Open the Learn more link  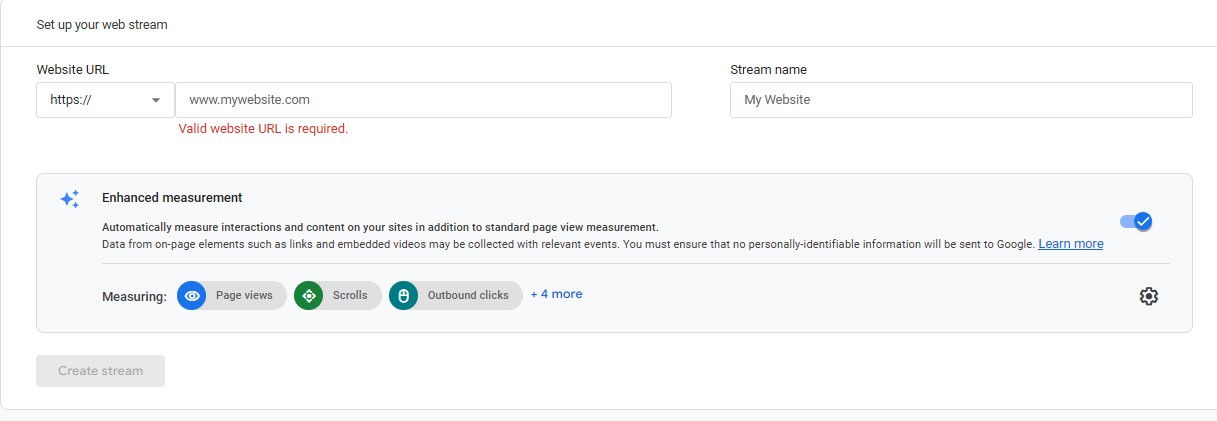tap(1071, 244)
